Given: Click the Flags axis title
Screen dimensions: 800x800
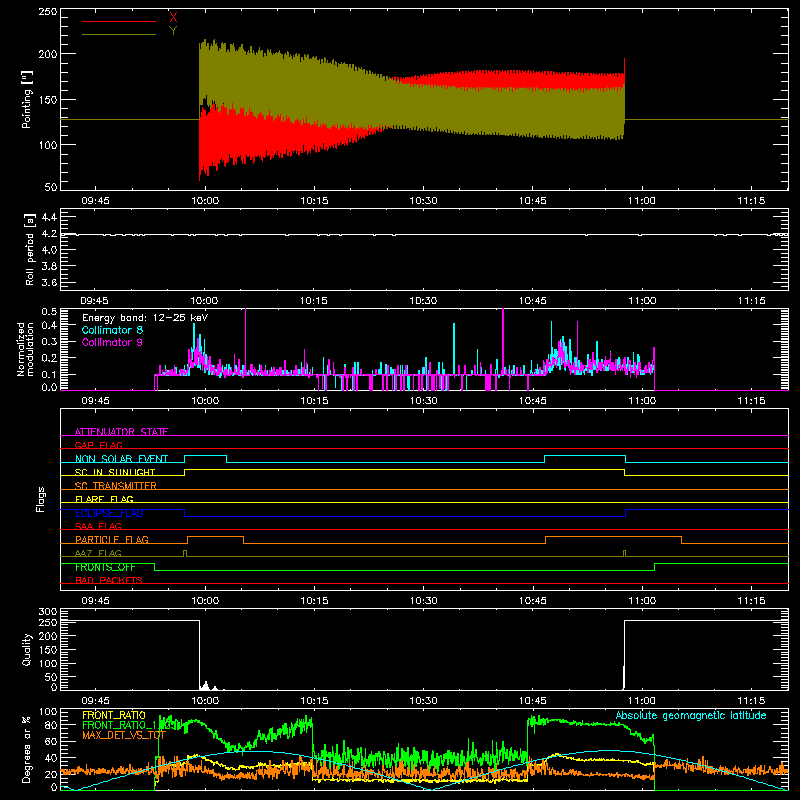Looking at the screenshot, I should click(40, 499).
